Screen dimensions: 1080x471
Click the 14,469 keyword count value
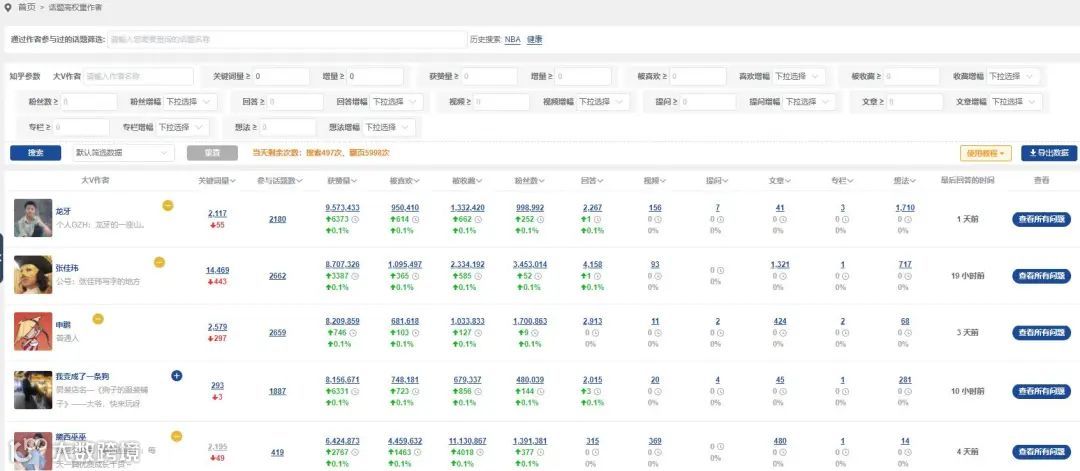[218, 271]
